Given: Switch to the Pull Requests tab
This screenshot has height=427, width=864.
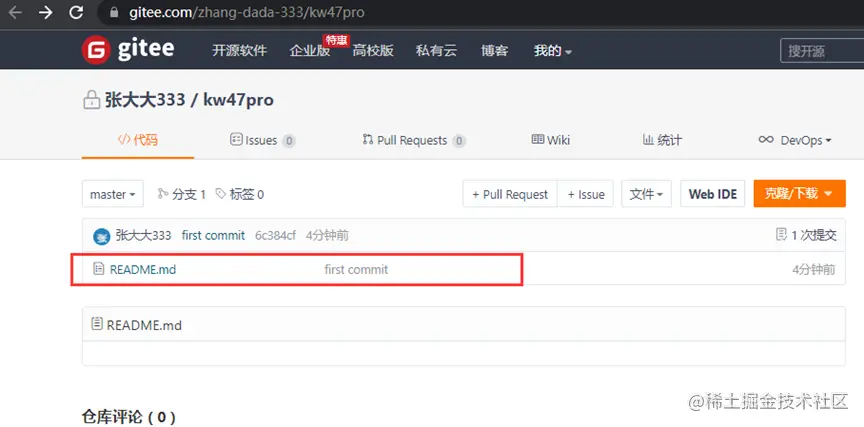Looking at the screenshot, I should pyautogui.click(x=414, y=140).
